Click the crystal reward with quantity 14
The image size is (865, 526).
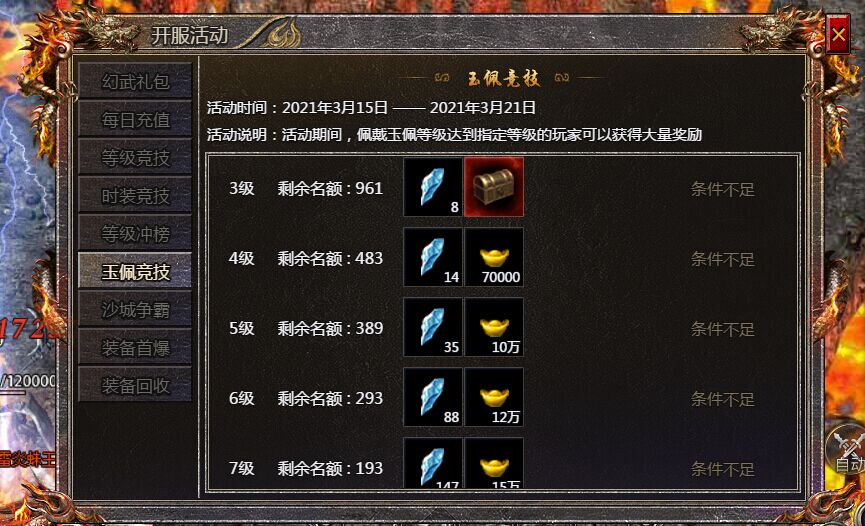433,257
